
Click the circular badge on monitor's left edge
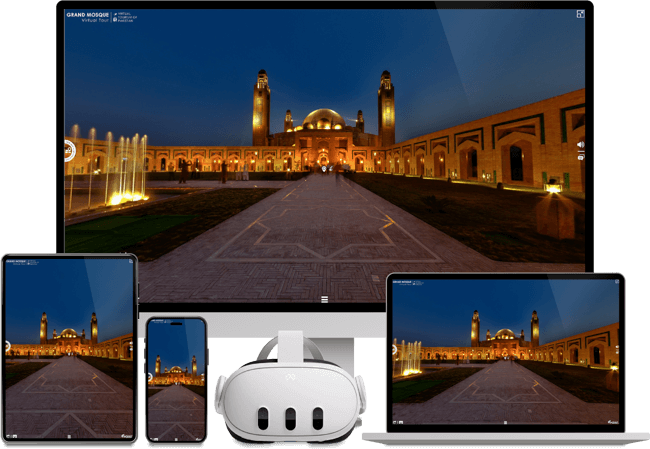(69, 150)
